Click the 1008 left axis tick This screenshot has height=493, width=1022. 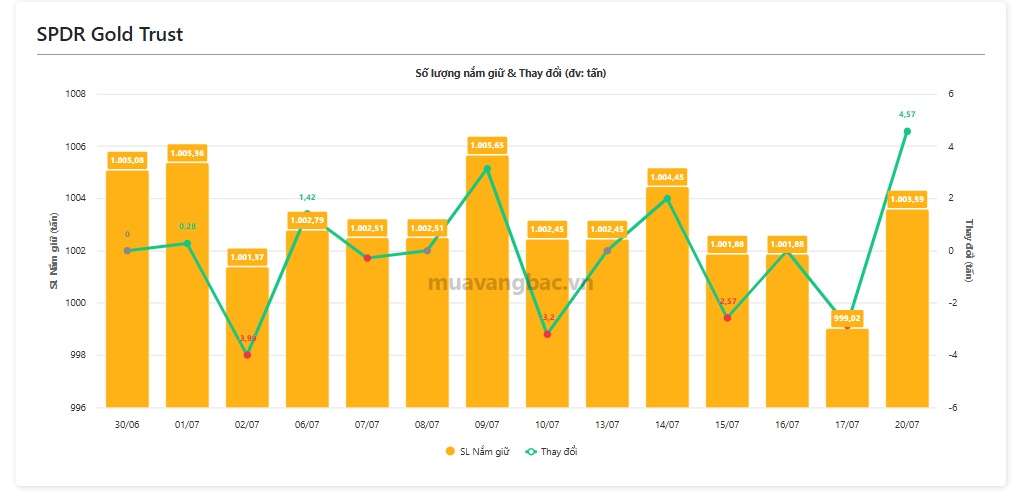pos(77,94)
